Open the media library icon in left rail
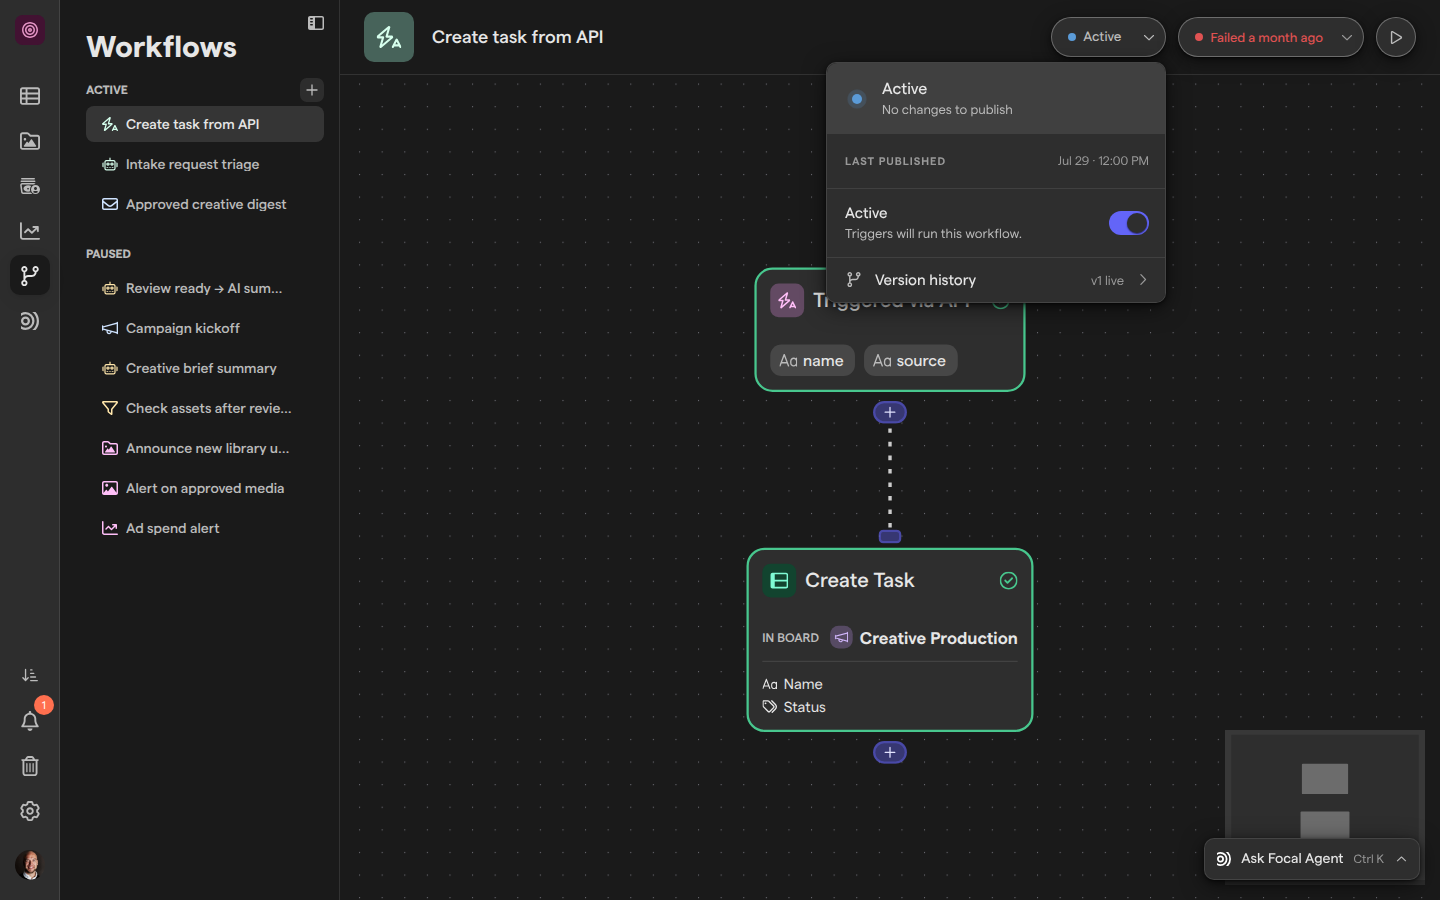Screen dimensions: 1440x900 30,141
